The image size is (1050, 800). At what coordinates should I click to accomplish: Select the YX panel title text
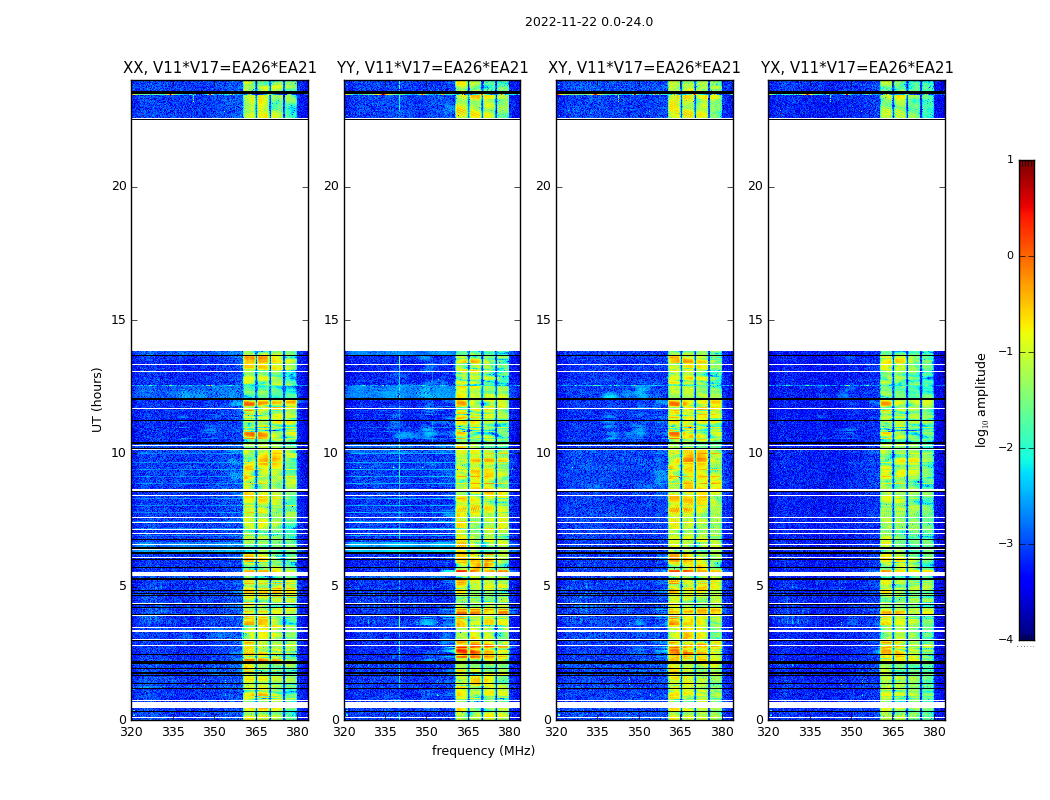pyautogui.click(x=856, y=68)
